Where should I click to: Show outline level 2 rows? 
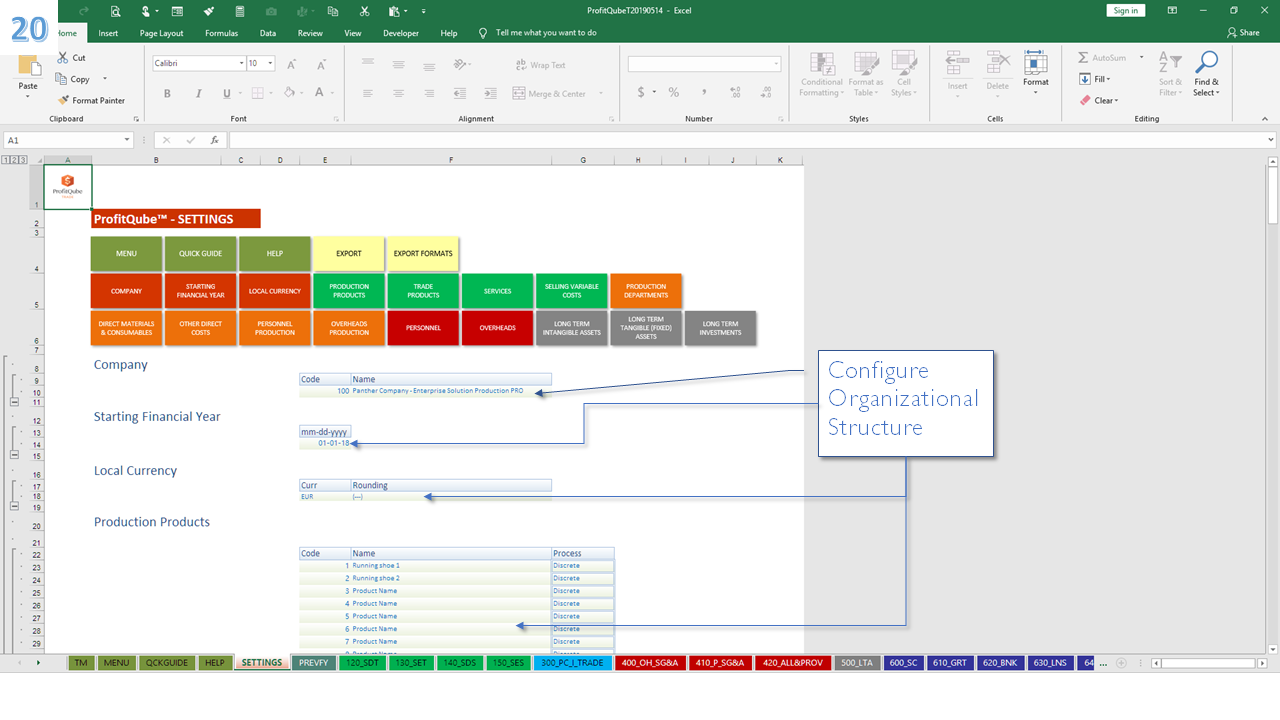click(x=13, y=160)
